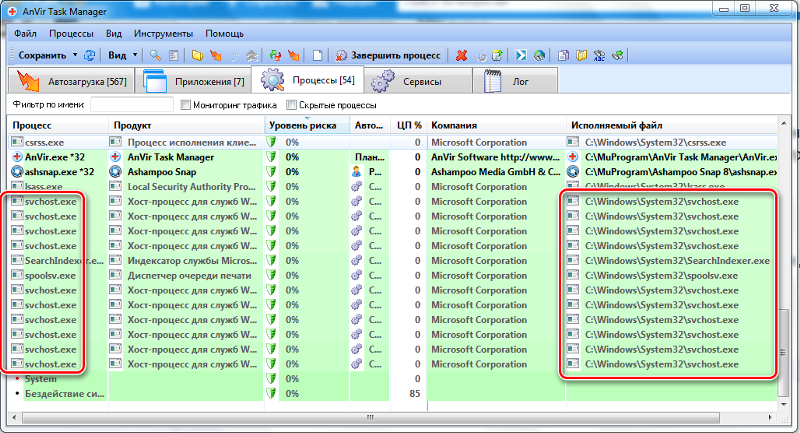Click in the Фильтр по имени input field

132,105
